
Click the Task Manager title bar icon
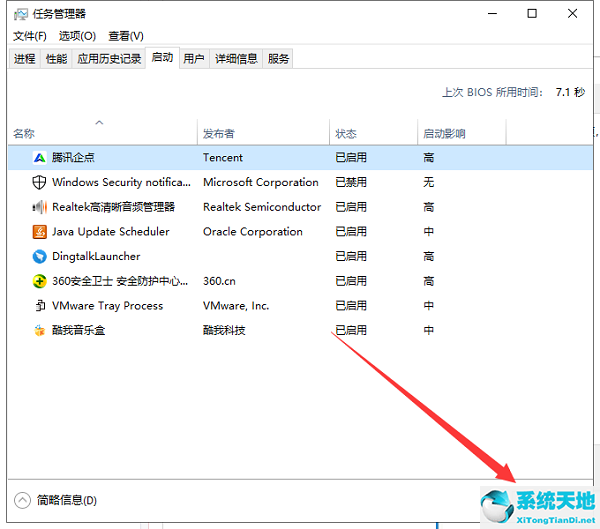click(21, 15)
